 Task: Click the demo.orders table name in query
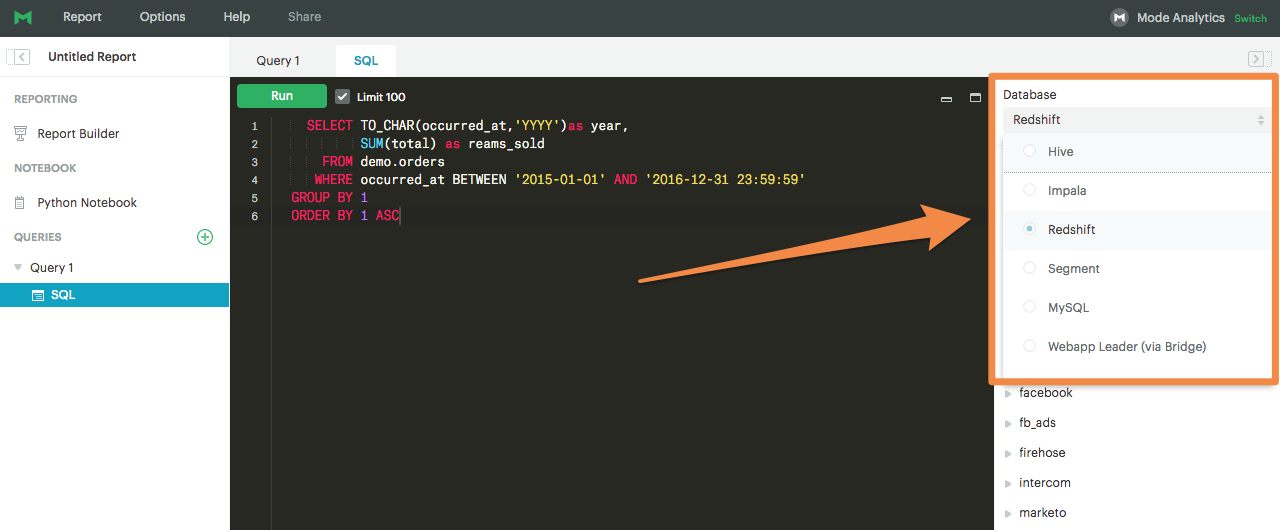pos(402,162)
